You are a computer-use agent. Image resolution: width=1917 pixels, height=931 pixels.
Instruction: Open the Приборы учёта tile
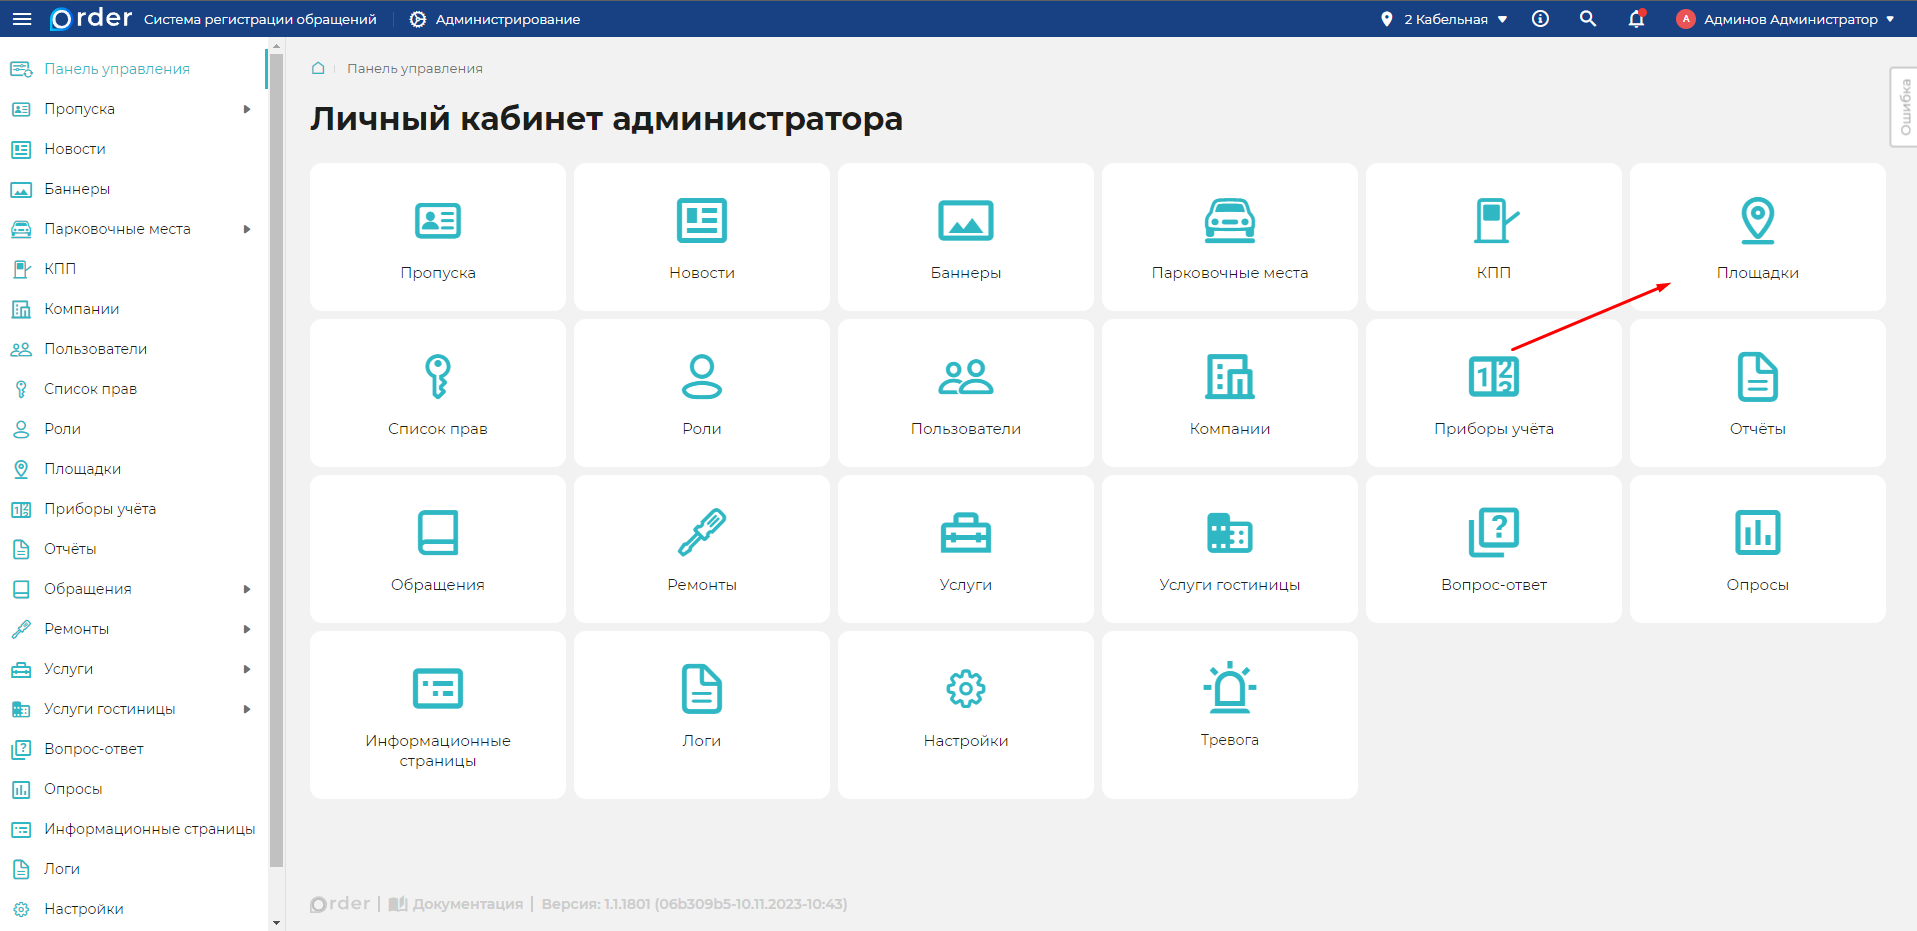coord(1493,393)
